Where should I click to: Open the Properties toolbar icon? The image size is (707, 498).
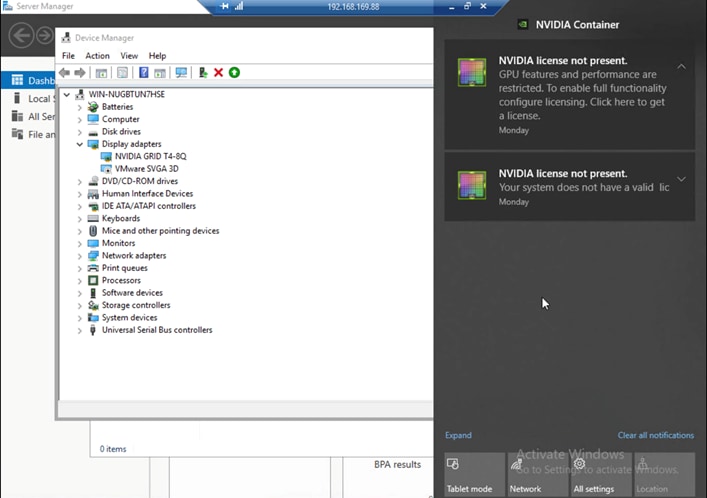coord(122,73)
